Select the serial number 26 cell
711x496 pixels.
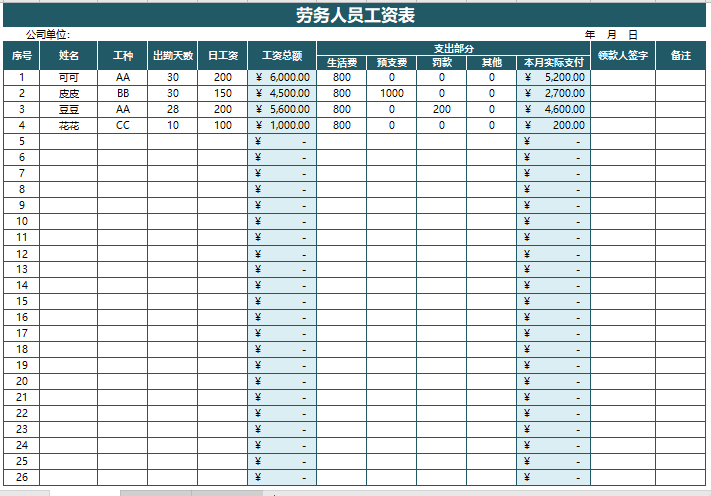(22, 477)
